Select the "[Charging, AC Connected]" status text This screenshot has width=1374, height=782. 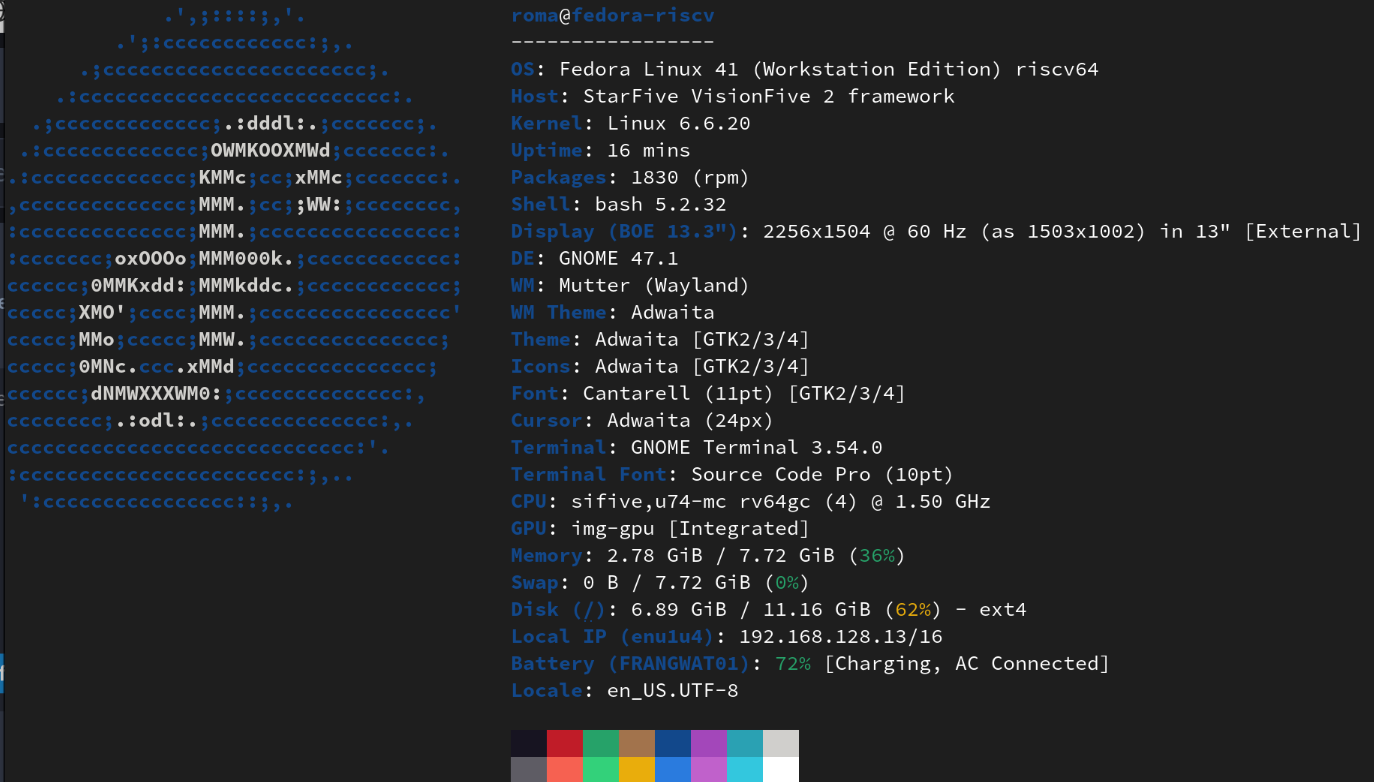[967, 663]
